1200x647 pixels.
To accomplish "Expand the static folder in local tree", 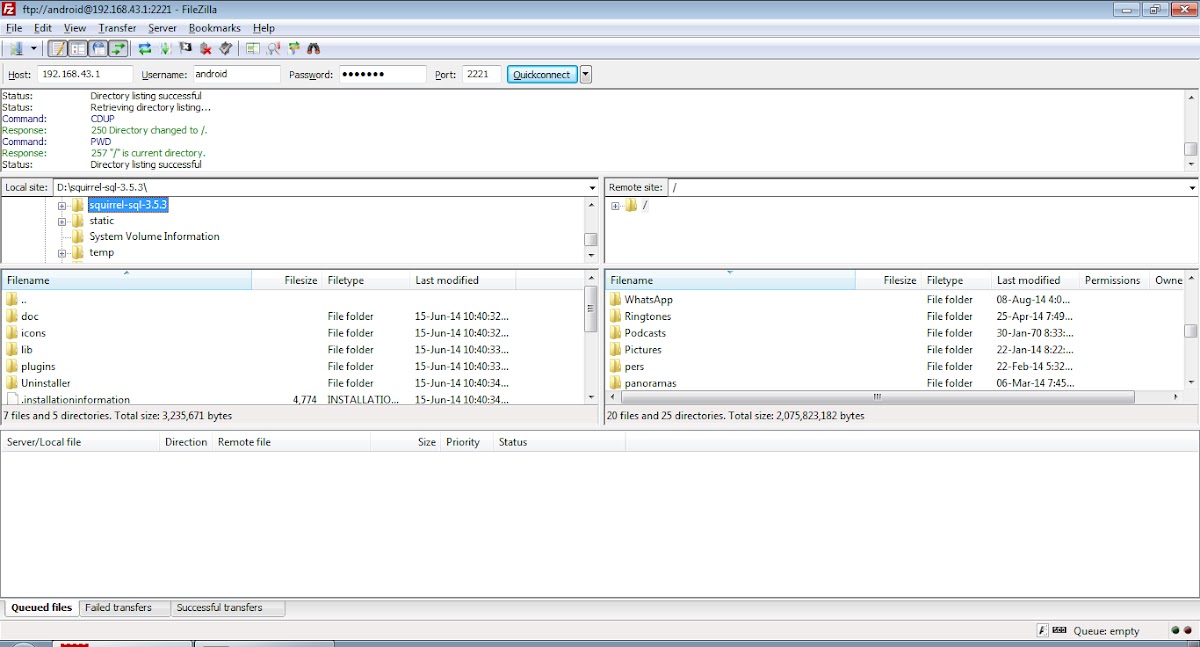I will tap(62, 221).
